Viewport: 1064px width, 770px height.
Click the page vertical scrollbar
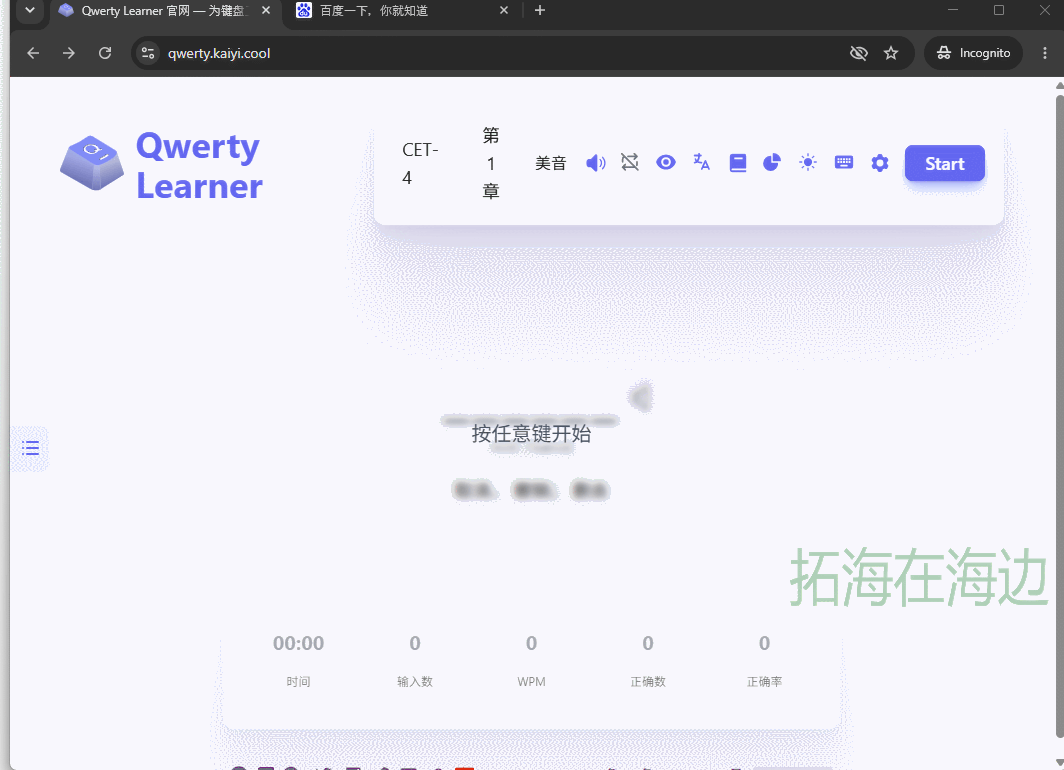click(x=1059, y=417)
